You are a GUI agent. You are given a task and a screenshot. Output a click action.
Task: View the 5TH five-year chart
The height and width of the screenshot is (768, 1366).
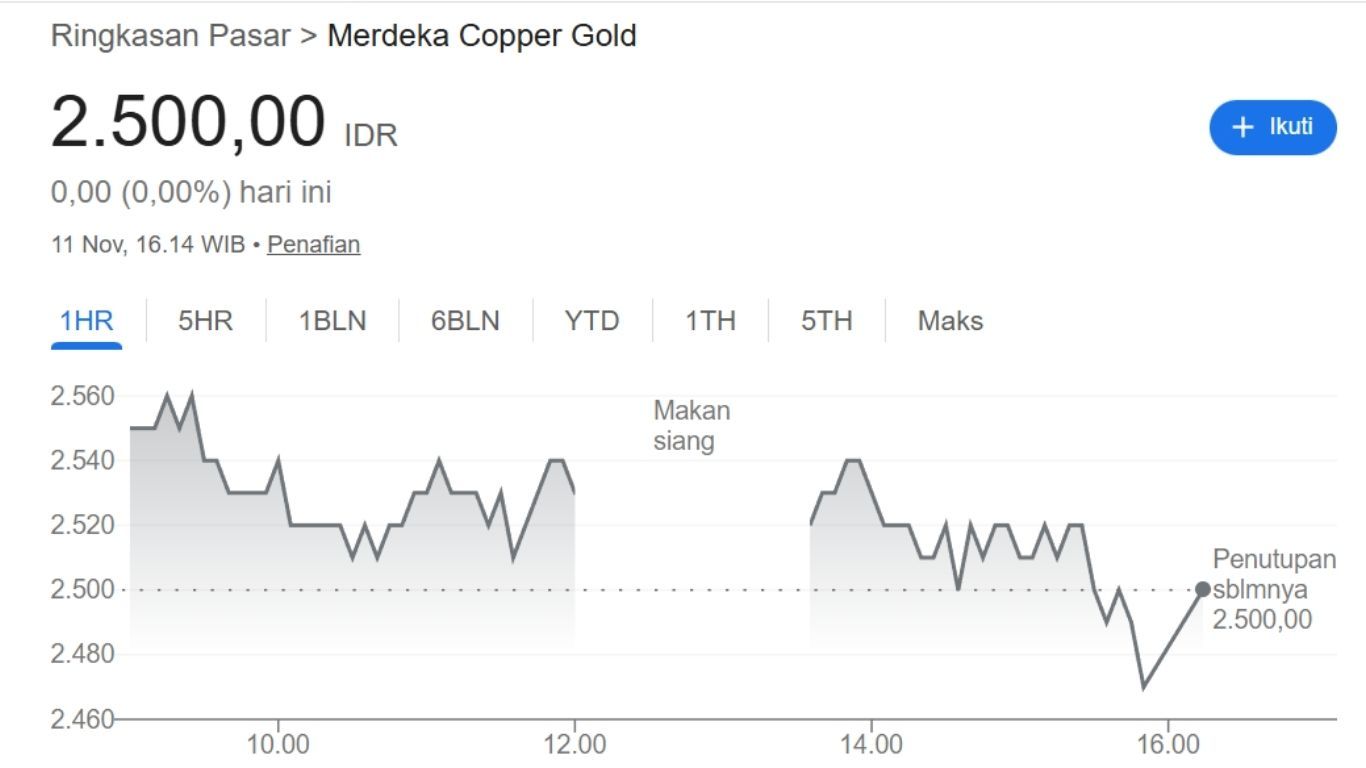coord(826,321)
